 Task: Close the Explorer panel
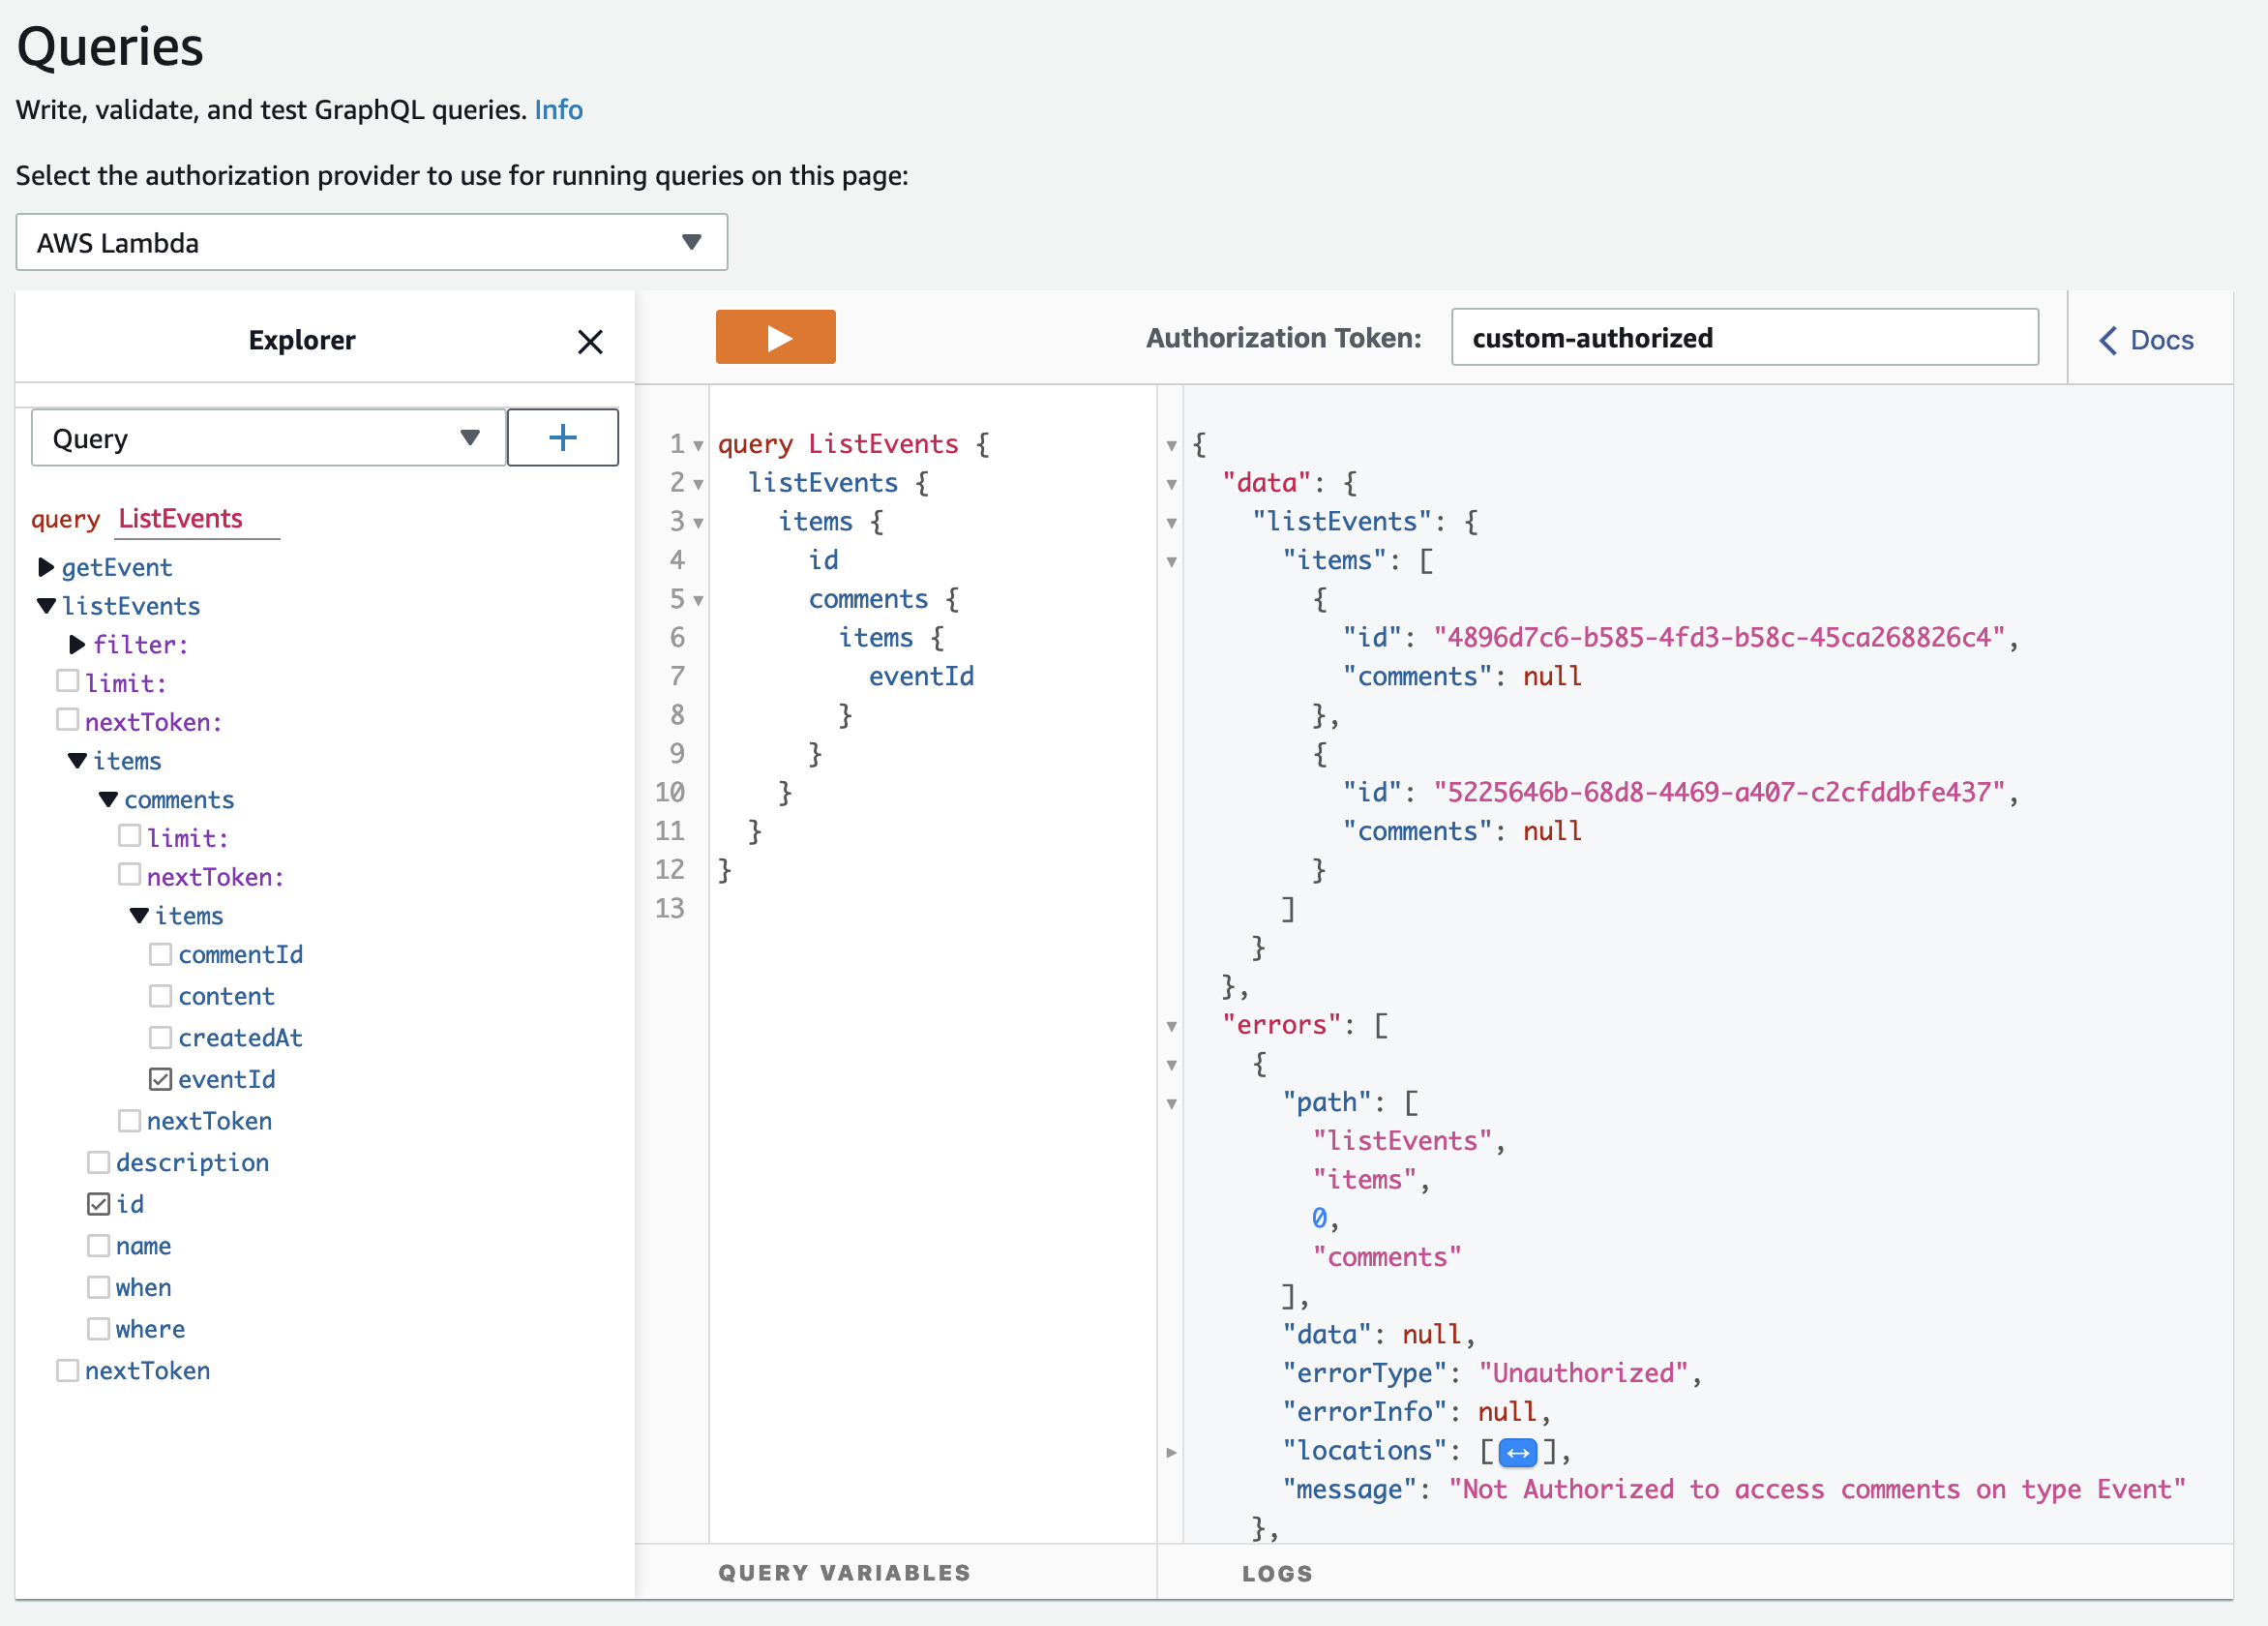click(590, 342)
